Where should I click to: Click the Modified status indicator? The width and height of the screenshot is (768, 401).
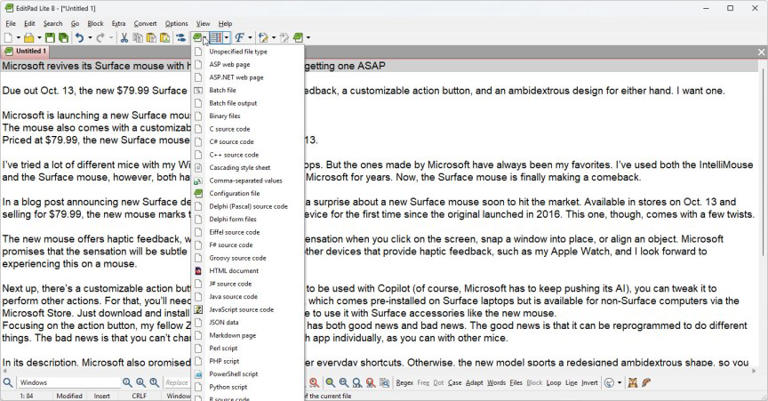69,396
